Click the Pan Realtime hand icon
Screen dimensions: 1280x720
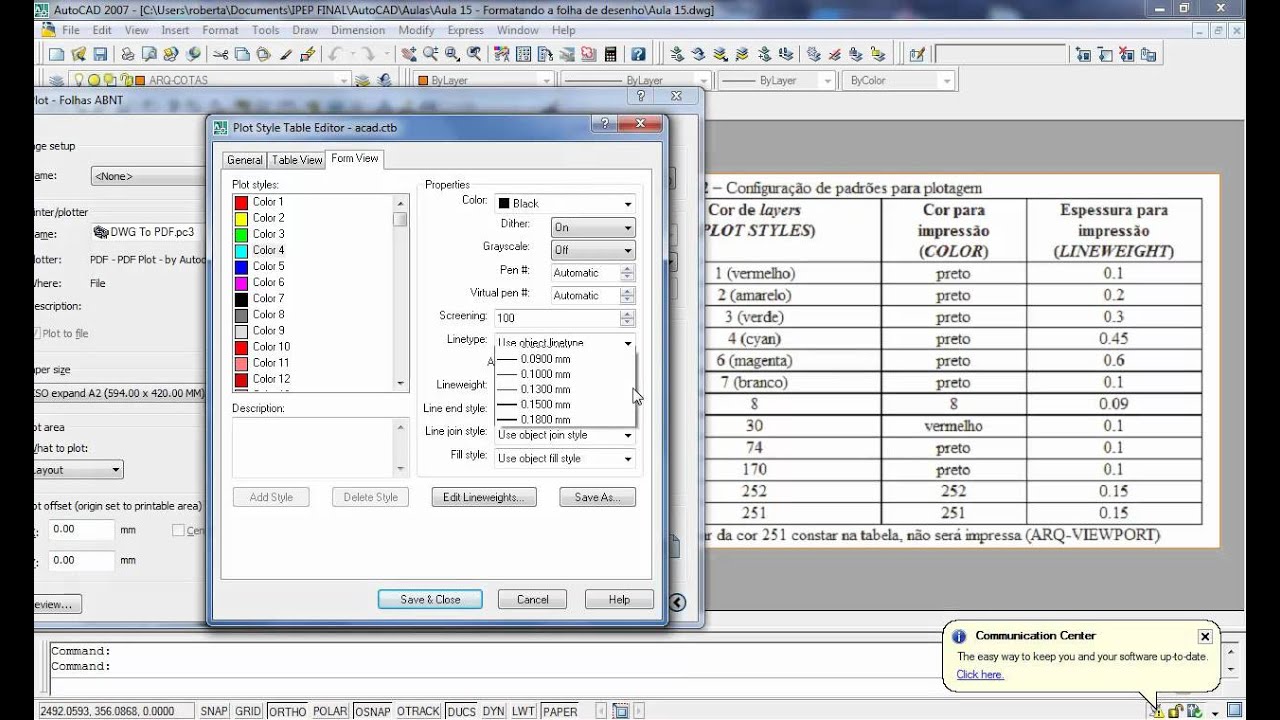(x=408, y=54)
